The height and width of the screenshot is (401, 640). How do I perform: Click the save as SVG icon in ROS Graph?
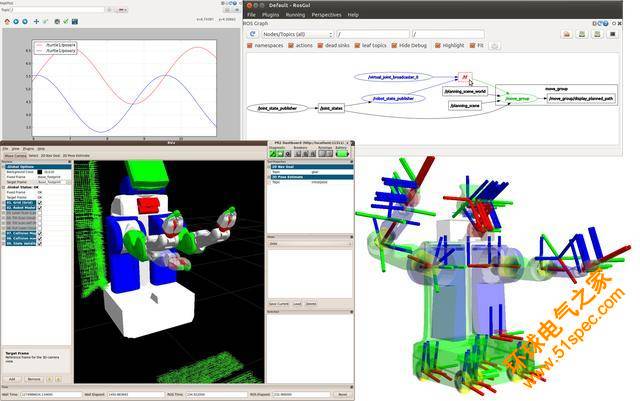tap(597, 34)
